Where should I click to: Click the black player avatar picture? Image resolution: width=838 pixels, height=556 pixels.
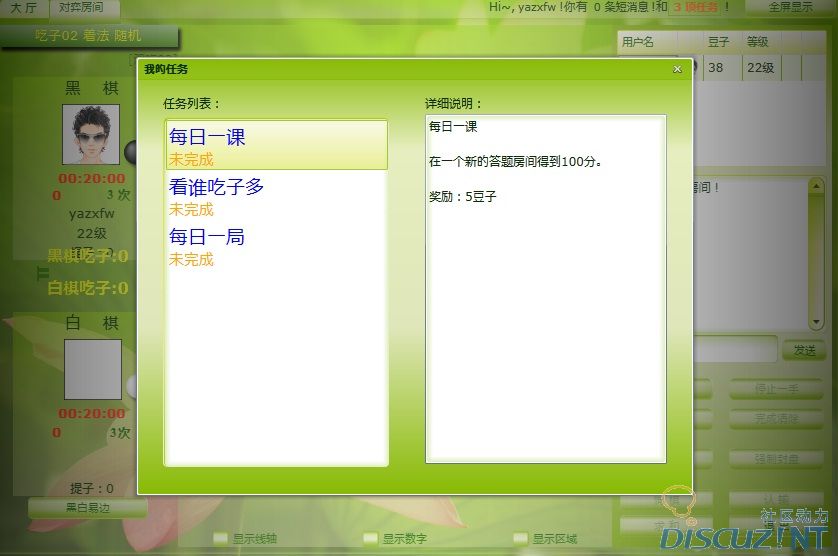91,134
